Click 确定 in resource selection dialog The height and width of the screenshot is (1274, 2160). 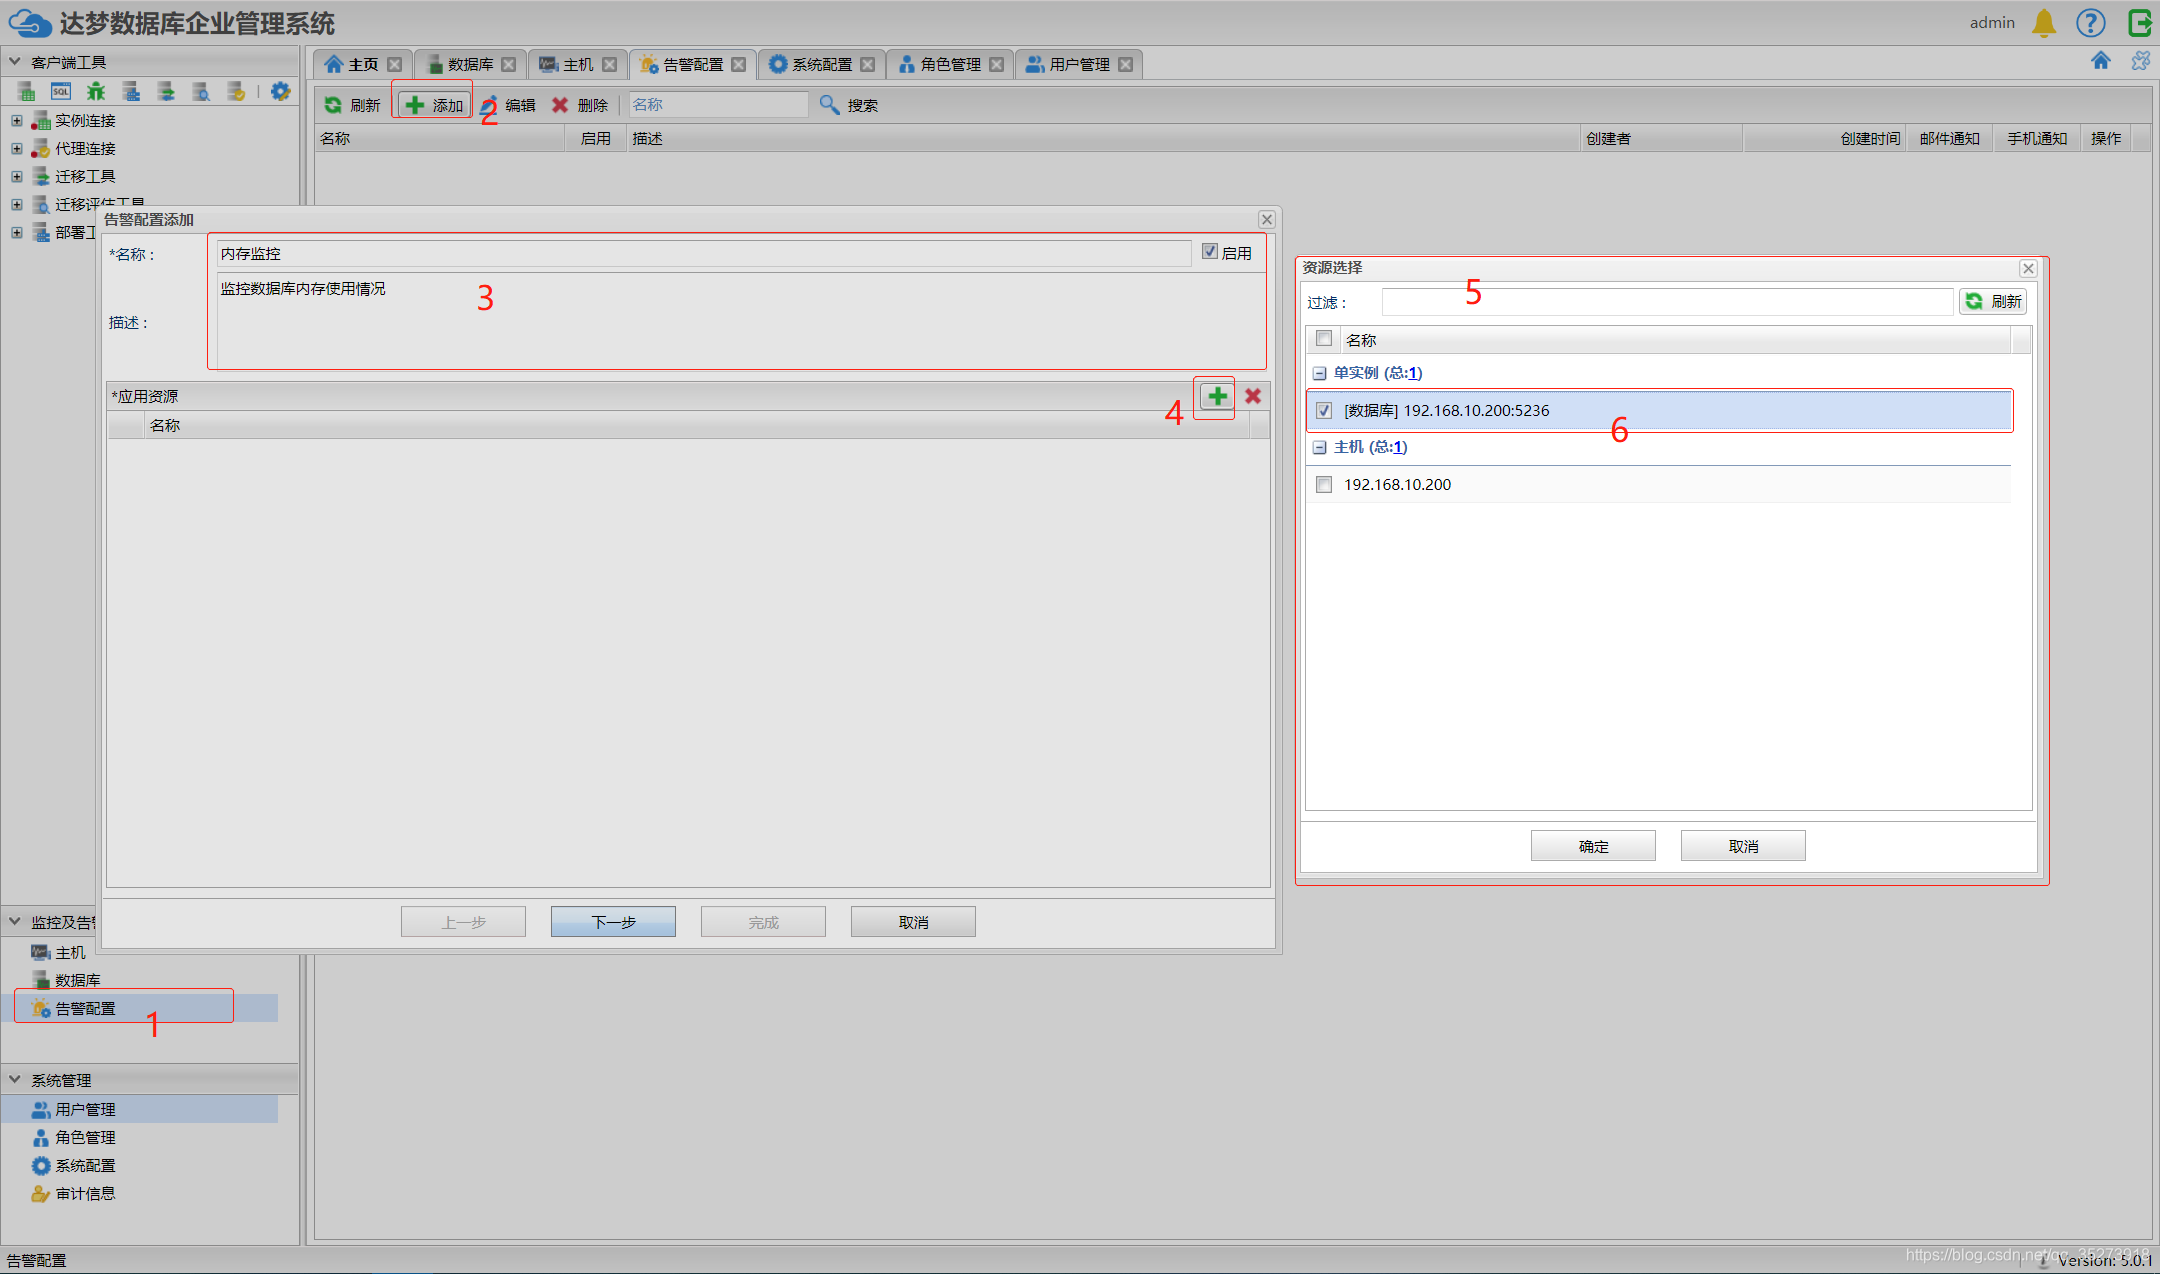tap(1592, 846)
